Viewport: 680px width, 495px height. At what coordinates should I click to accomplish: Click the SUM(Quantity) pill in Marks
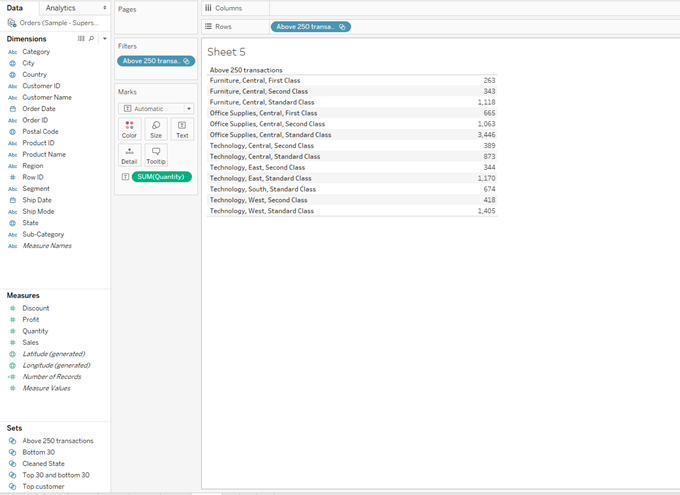pyautogui.click(x=161, y=177)
